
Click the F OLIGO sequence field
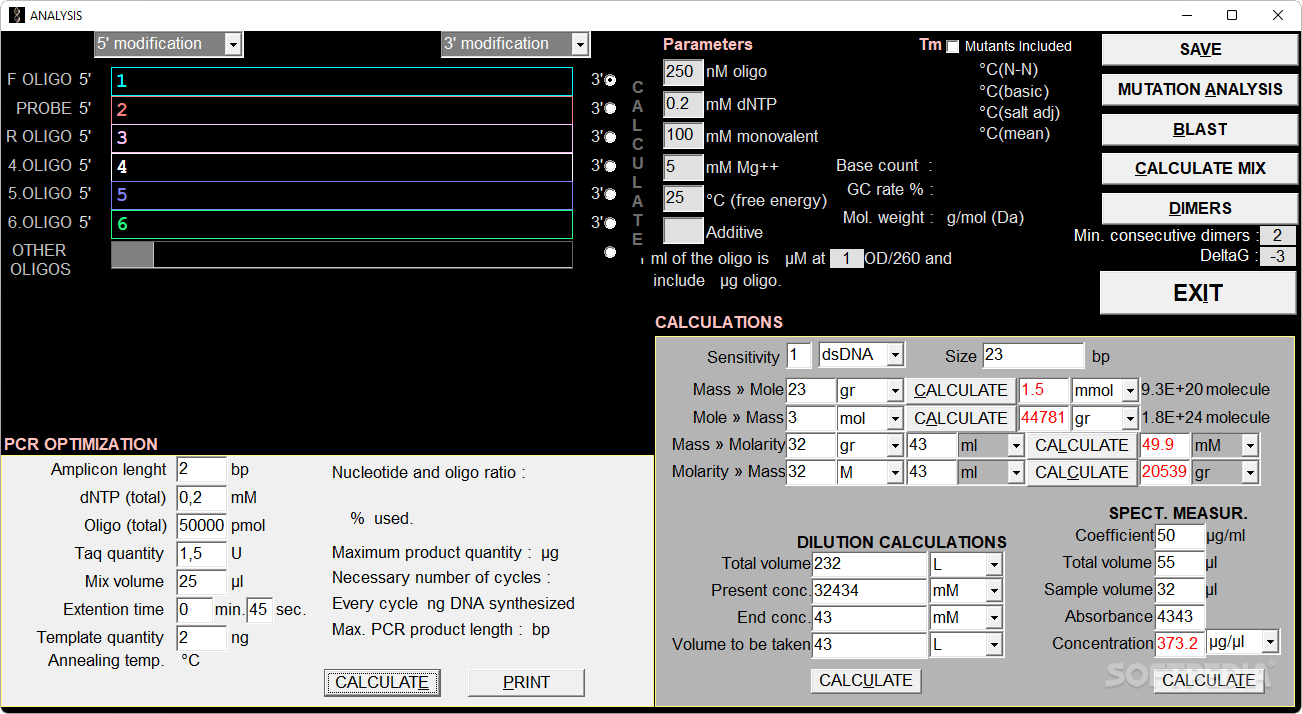pos(342,81)
